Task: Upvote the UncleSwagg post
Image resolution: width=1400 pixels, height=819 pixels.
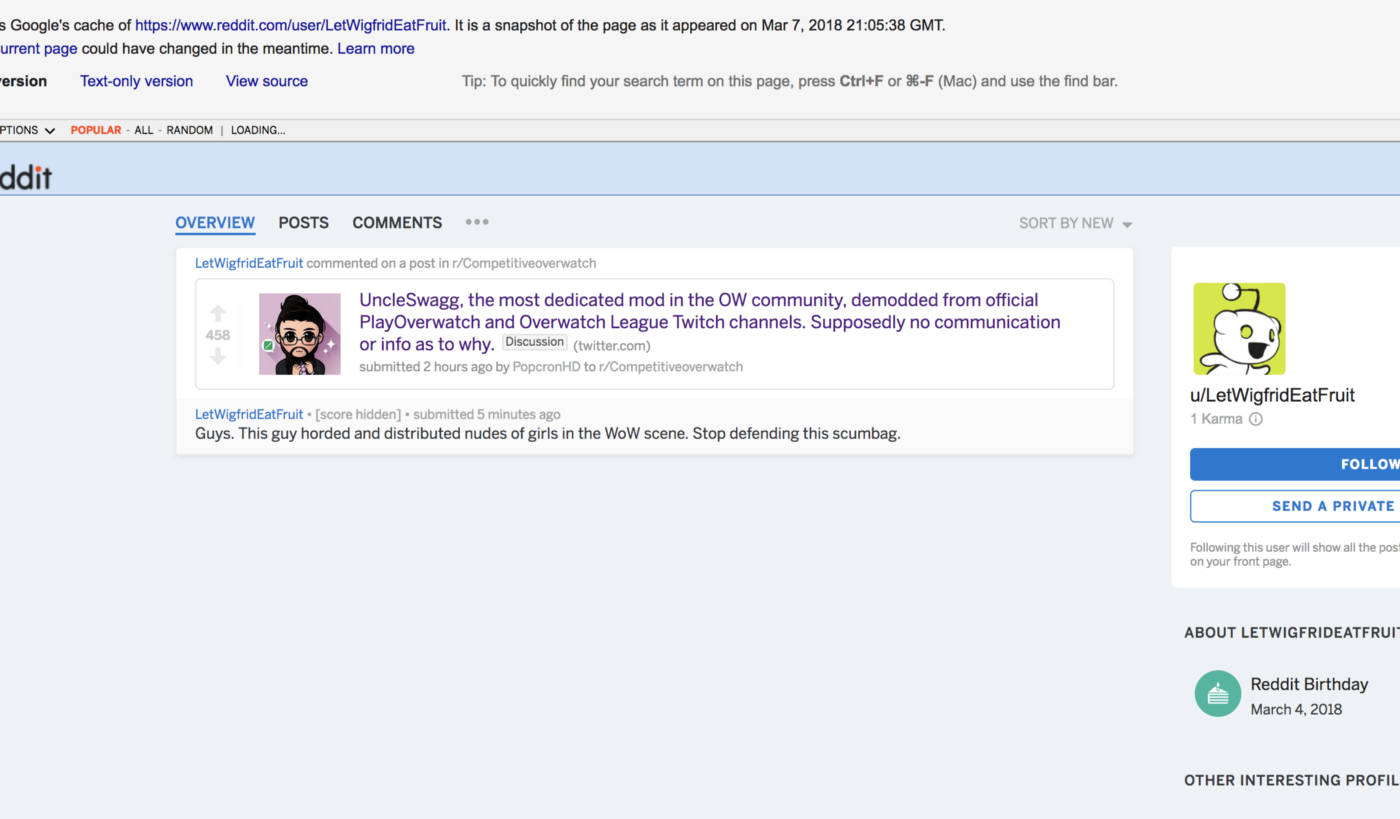Action: 218,314
